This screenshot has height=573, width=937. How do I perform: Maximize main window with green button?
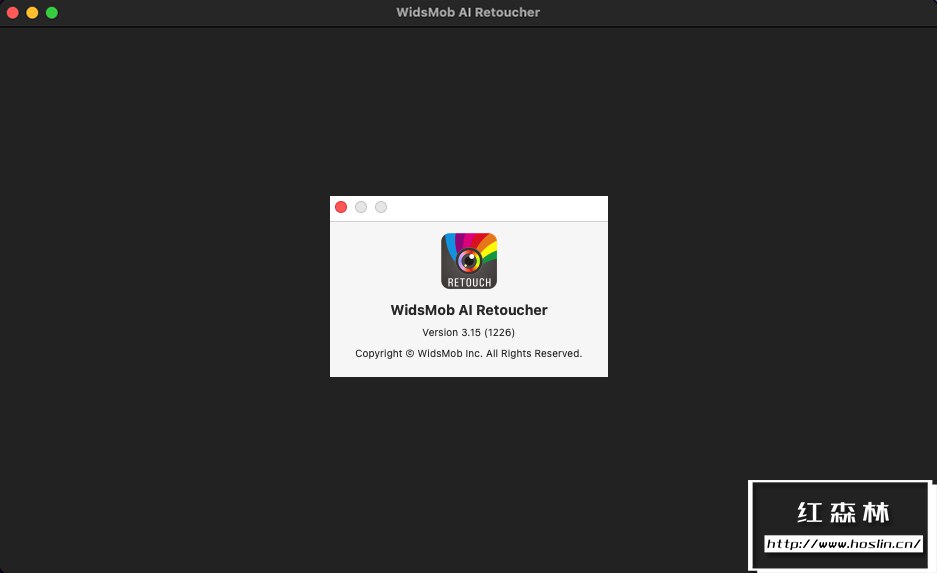coord(52,13)
